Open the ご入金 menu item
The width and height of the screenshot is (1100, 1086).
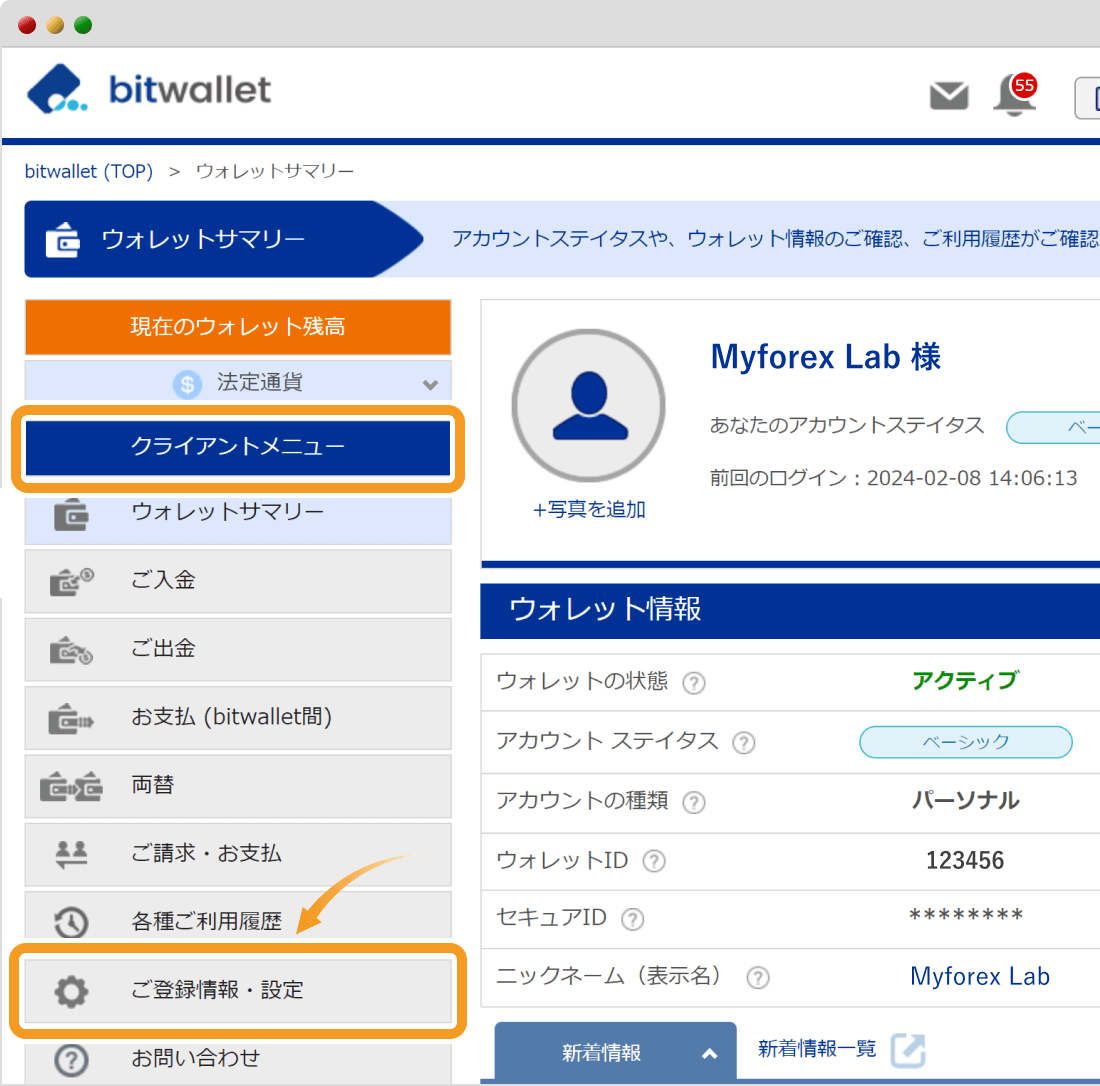click(x=238, y=582)
